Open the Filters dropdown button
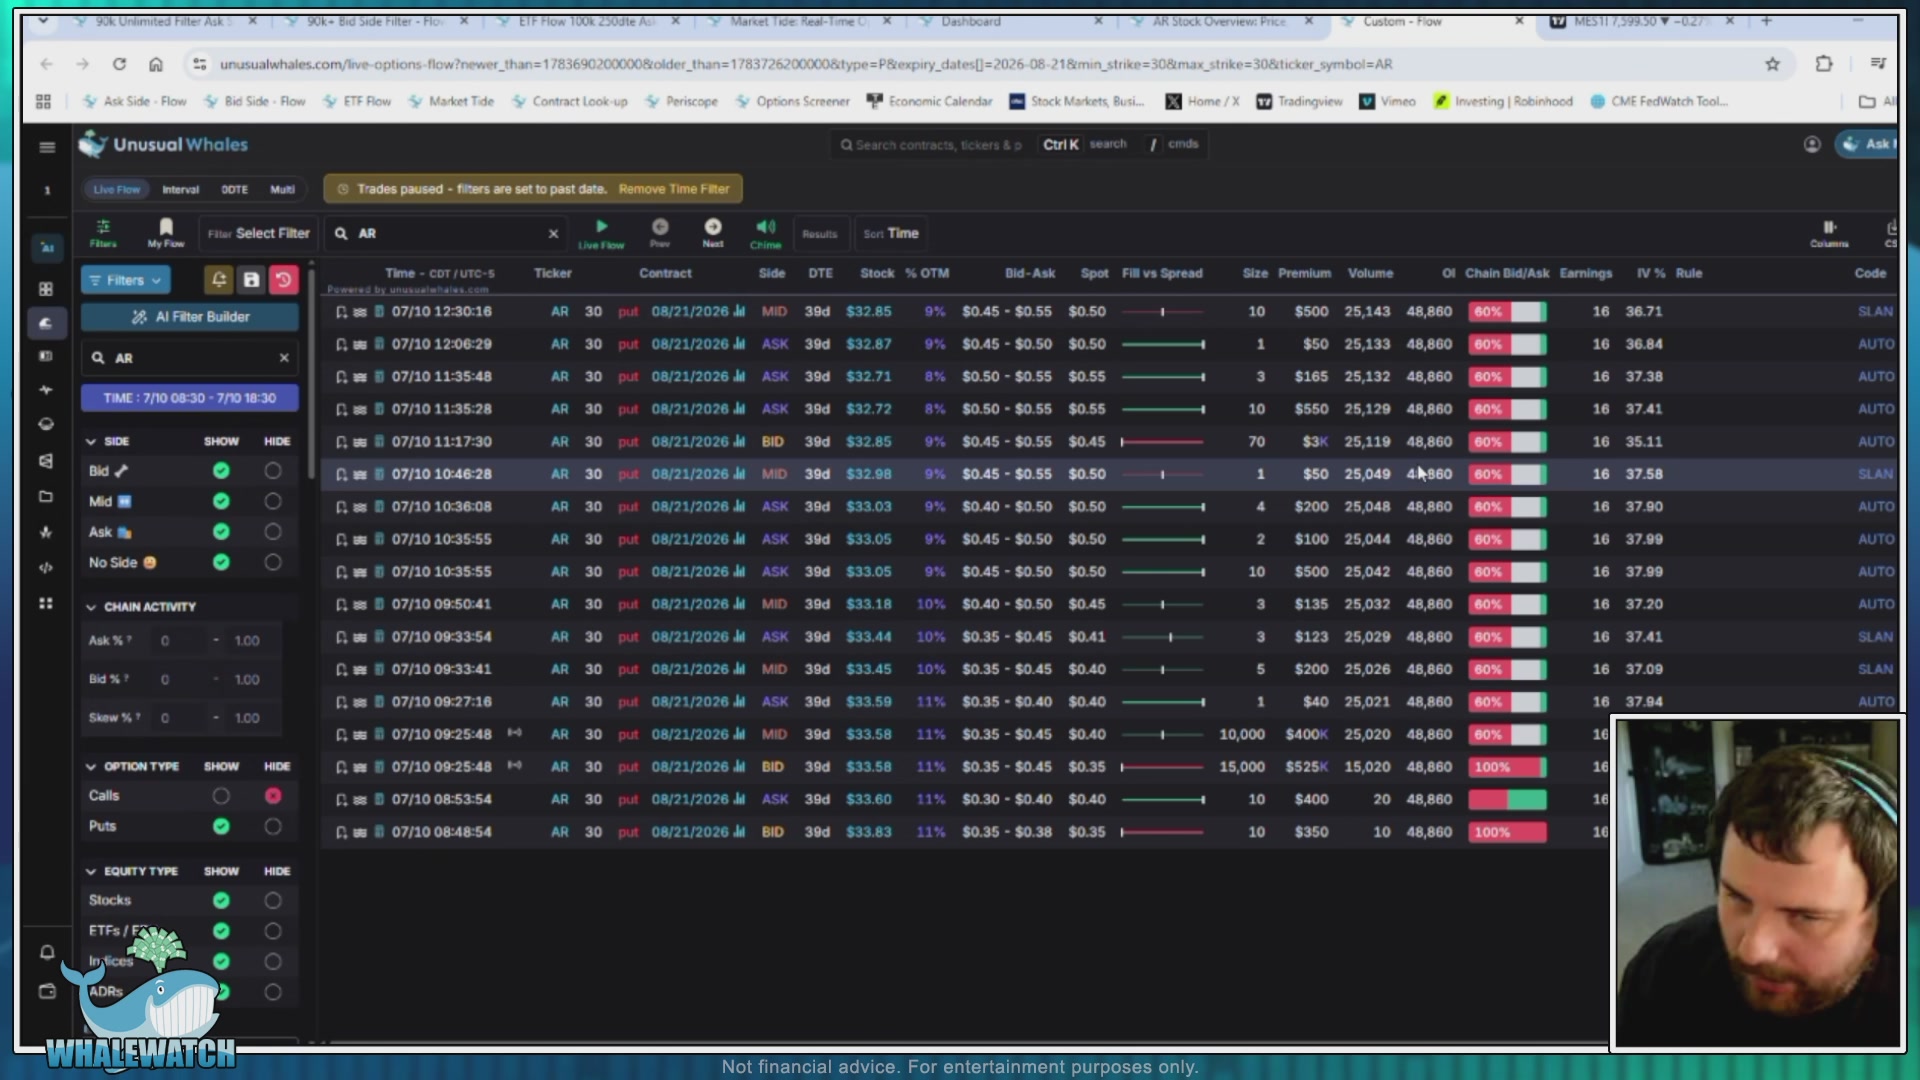 pyautogui.click(x=125, y=280)
